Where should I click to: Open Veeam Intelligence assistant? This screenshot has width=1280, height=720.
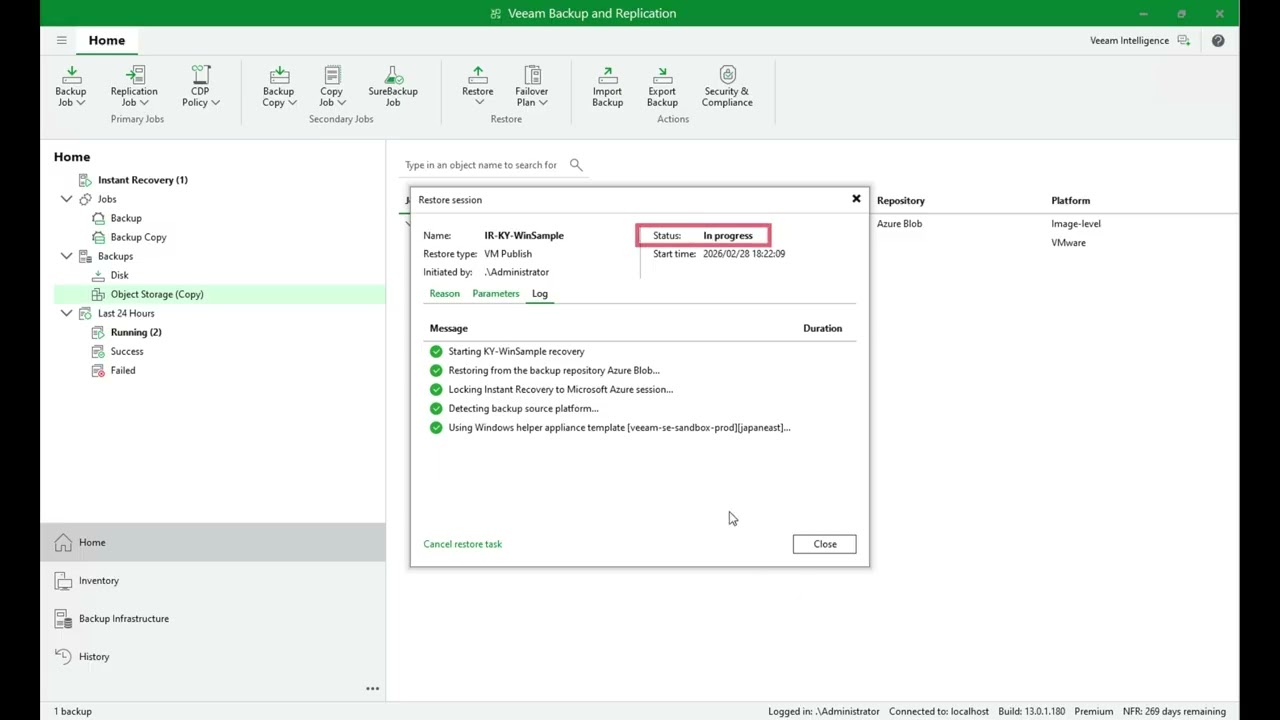(x=1139, y=40)
